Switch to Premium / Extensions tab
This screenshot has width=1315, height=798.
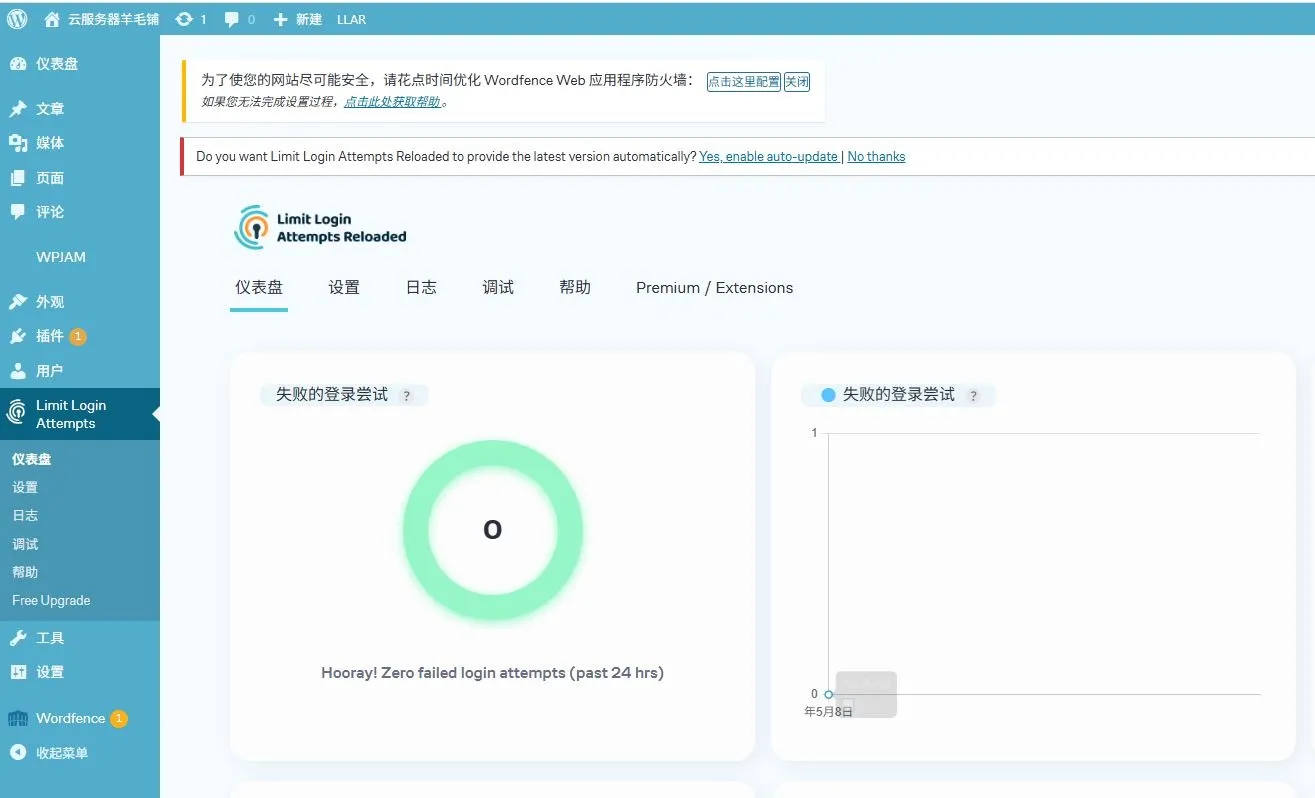tap(714, 288)
